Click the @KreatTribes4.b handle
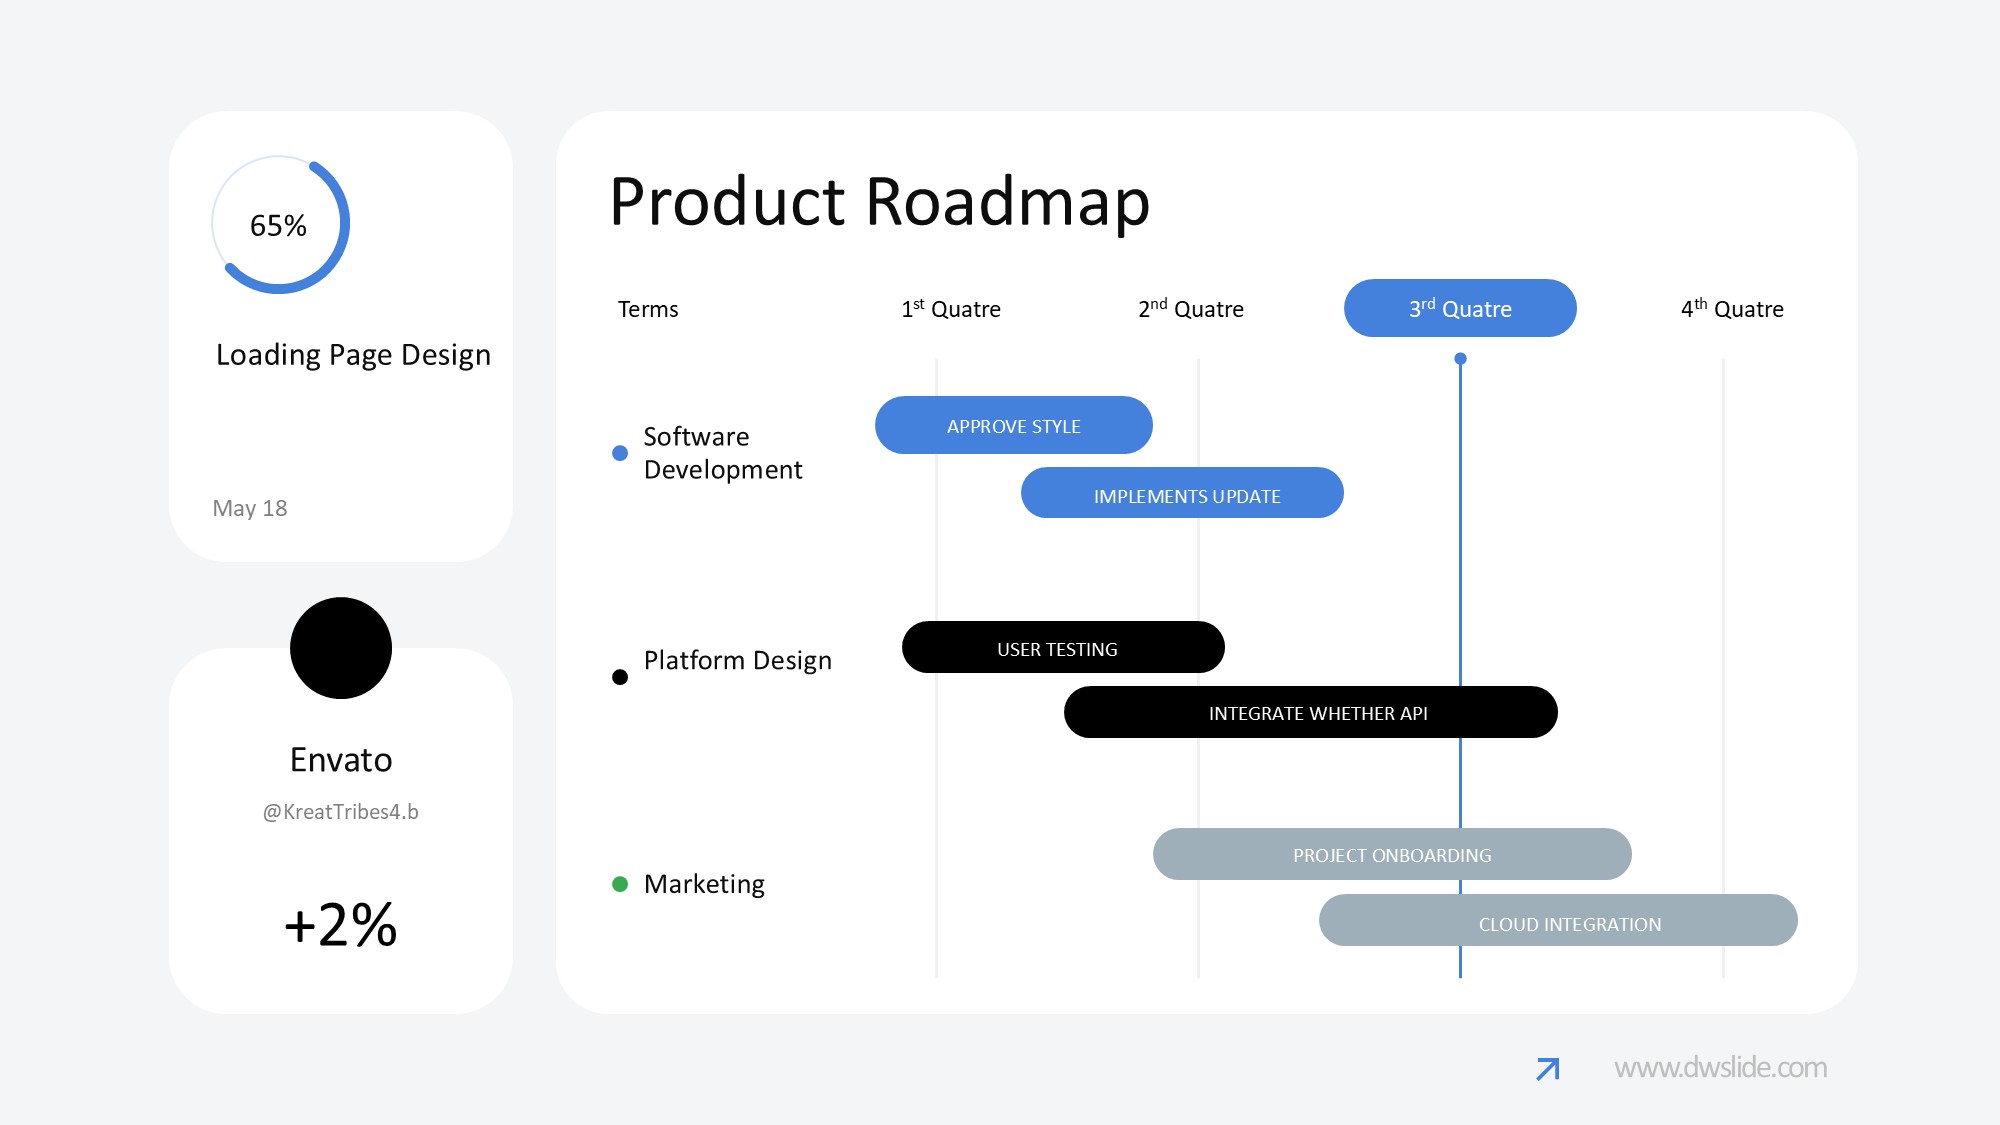The height and width of the screenshot is (1125, 2000). point(341,812)
